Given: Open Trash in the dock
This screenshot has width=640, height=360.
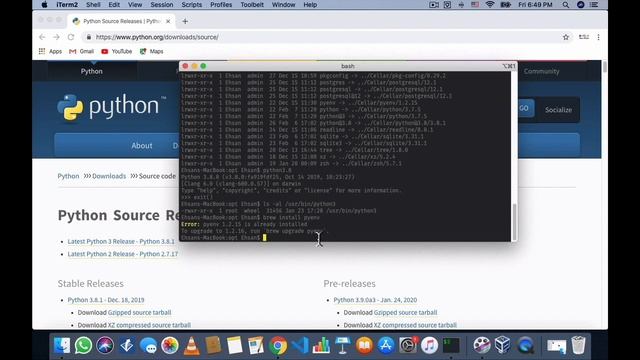Looking at the screenshot, I should tap(578, 345).
